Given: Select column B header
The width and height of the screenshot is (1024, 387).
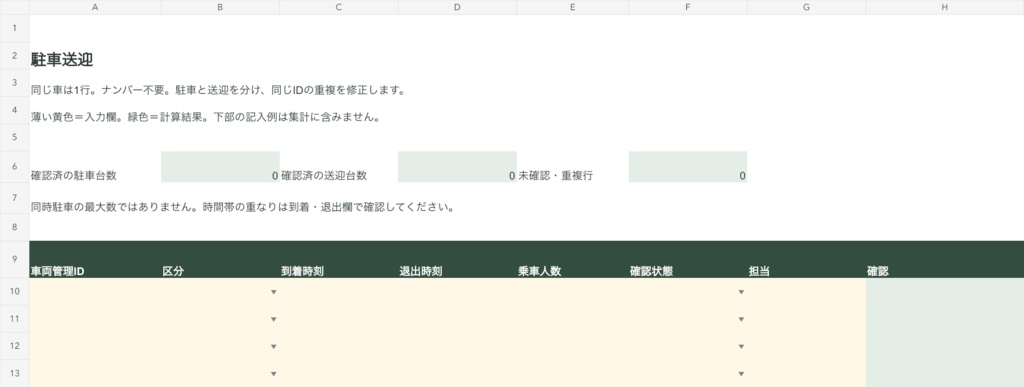Looking at the screenshot, I should point(220,7).
